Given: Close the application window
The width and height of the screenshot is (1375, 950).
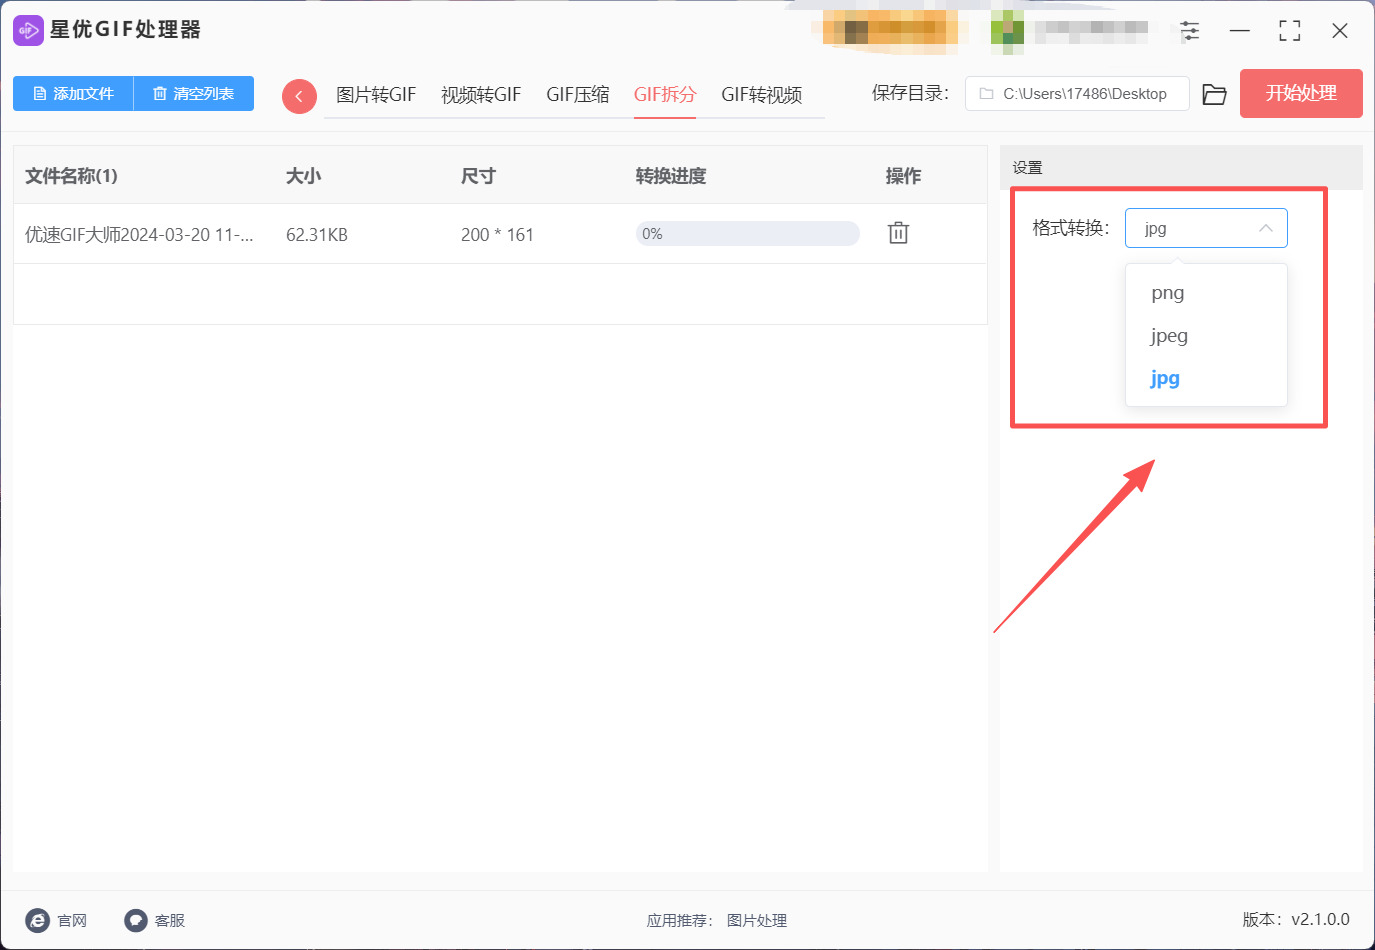Looking at the screenshot, I should pyautogui.click(x=1340, y=31).
